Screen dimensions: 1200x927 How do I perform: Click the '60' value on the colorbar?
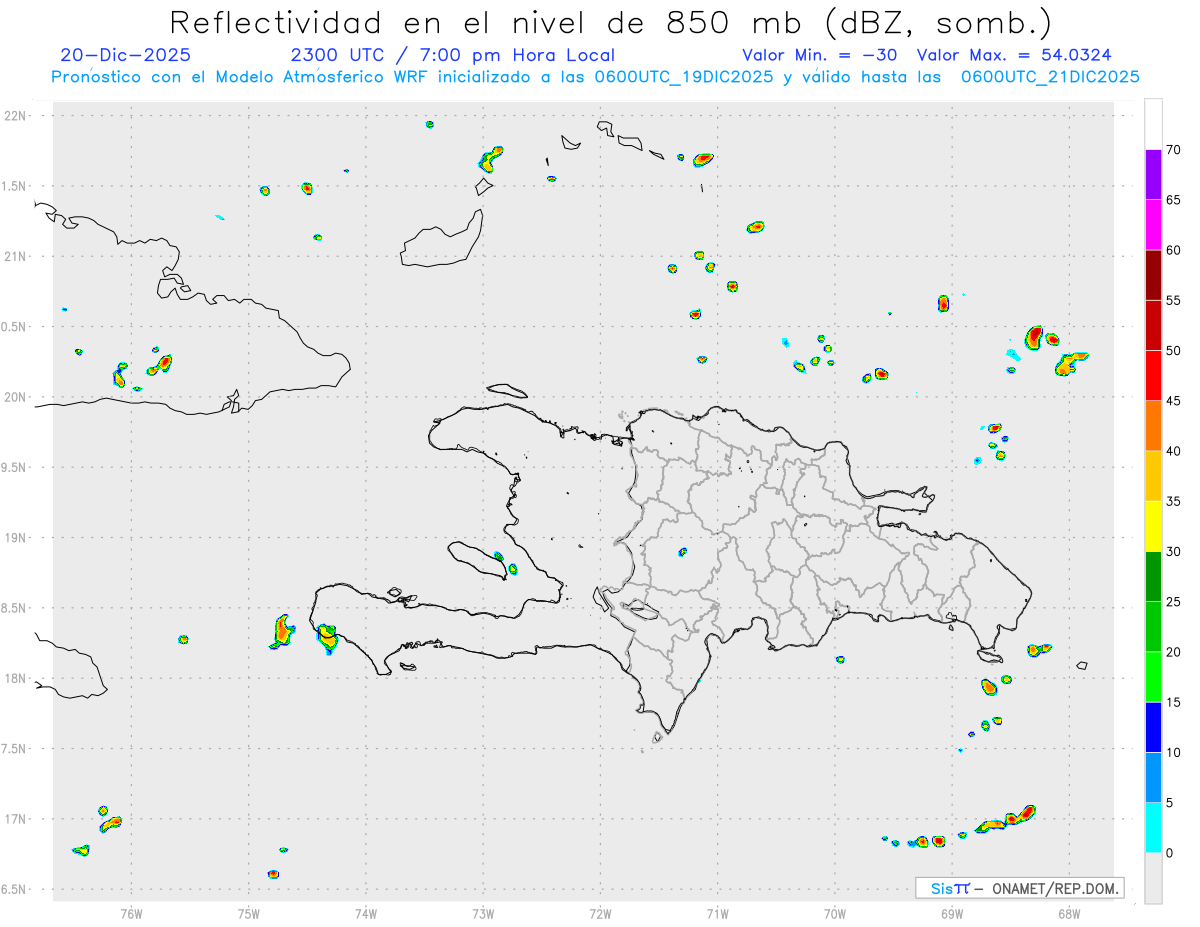click(1173, 250)
